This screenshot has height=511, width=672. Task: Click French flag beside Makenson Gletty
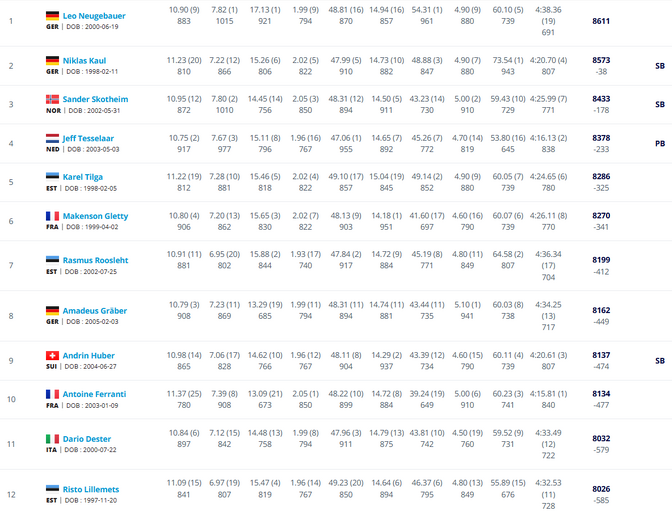pos(52,216)
